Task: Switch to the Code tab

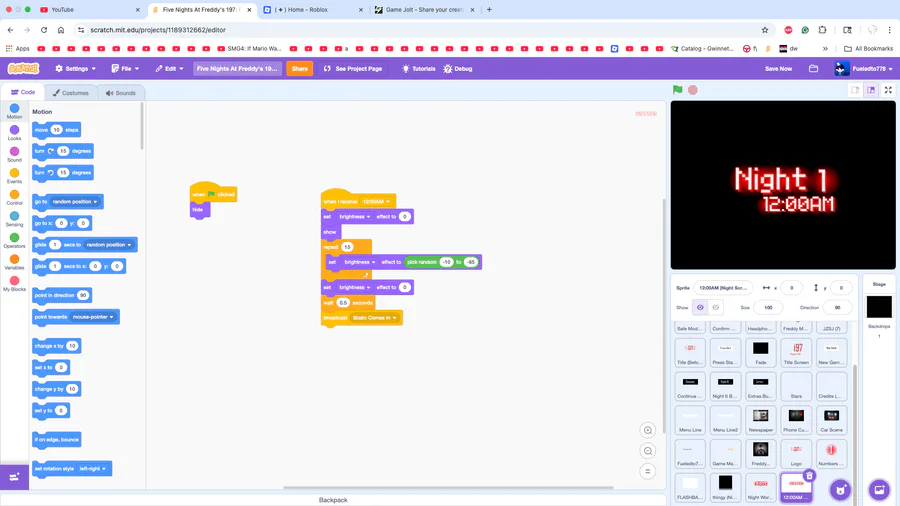Action: click(x=24, y=92)
